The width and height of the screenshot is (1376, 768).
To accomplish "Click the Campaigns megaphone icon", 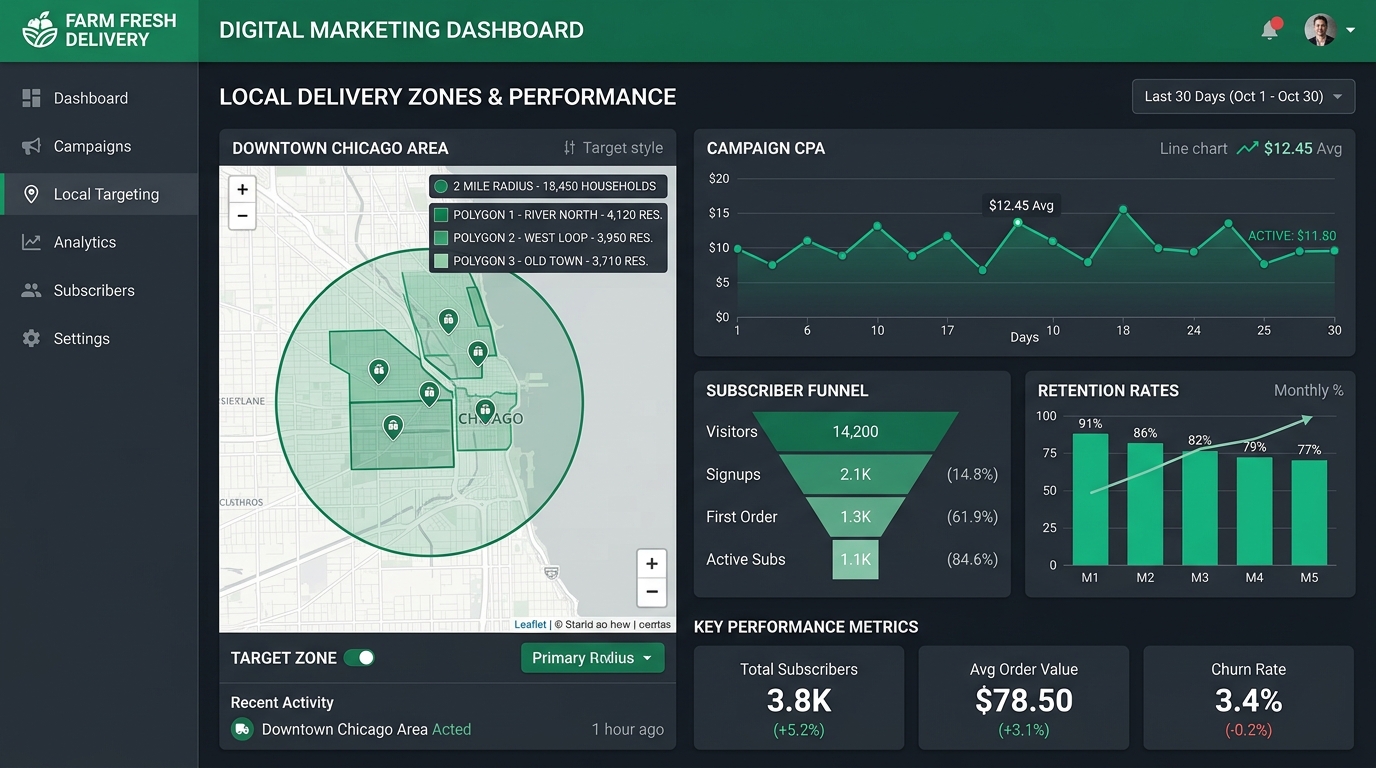I will [31, 146].
